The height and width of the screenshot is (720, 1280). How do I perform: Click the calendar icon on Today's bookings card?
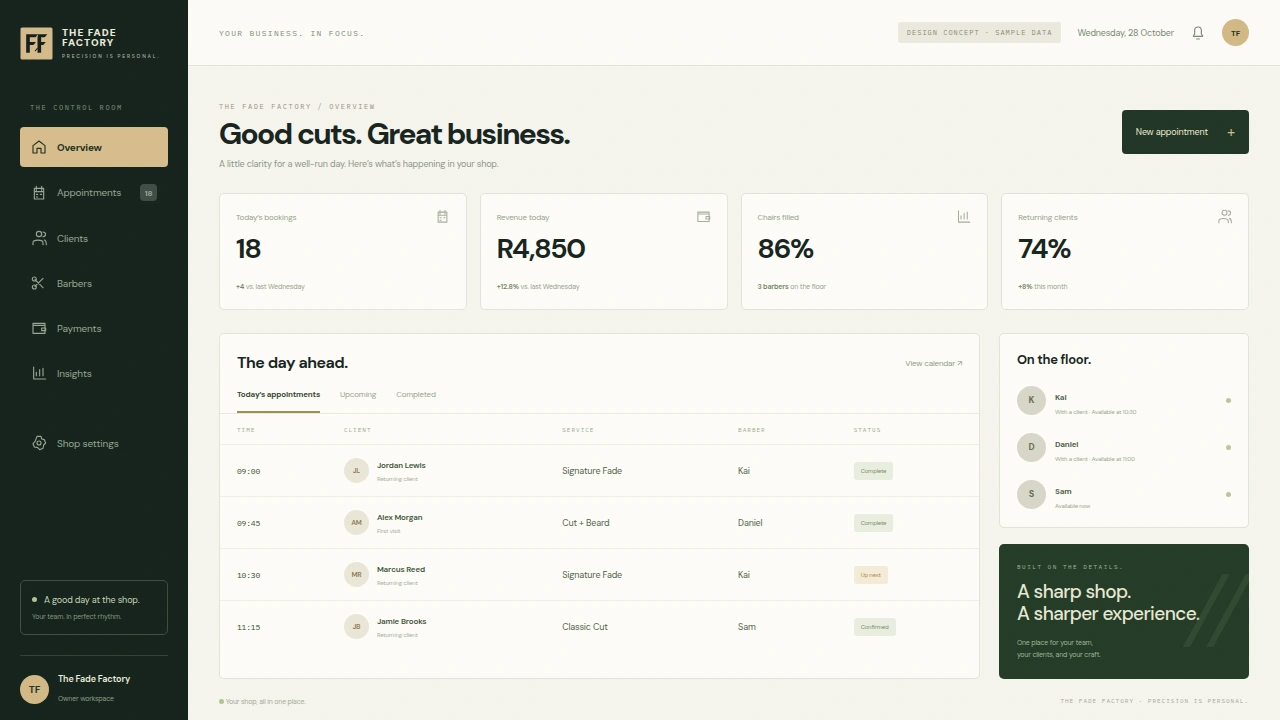[442, 216]
